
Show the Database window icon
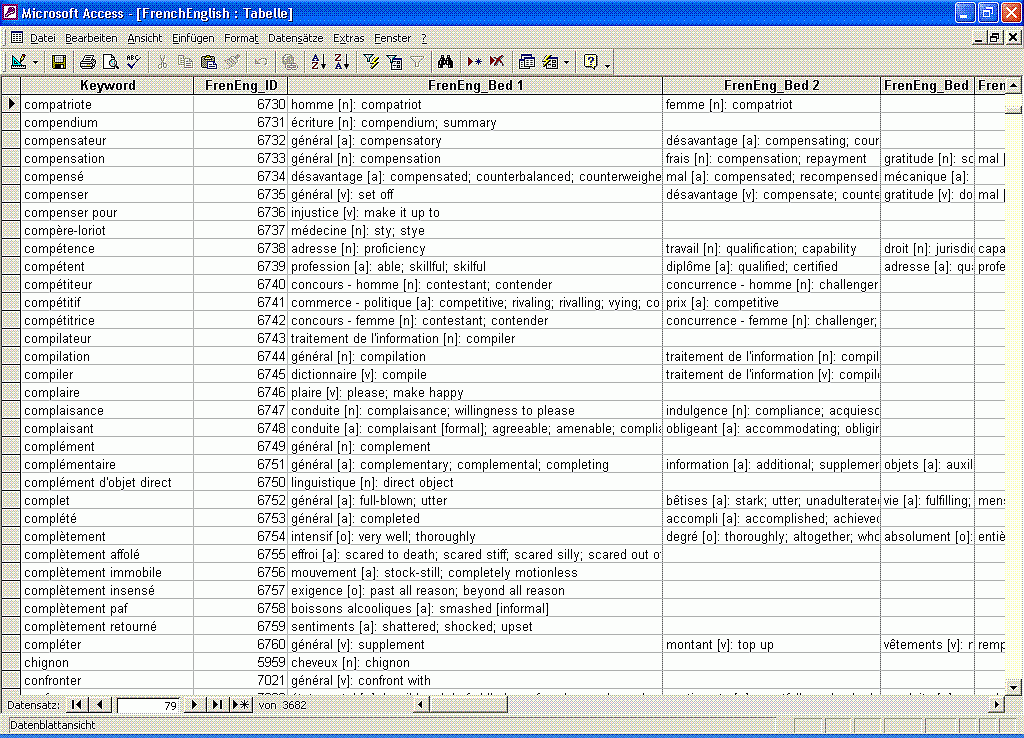527,61
